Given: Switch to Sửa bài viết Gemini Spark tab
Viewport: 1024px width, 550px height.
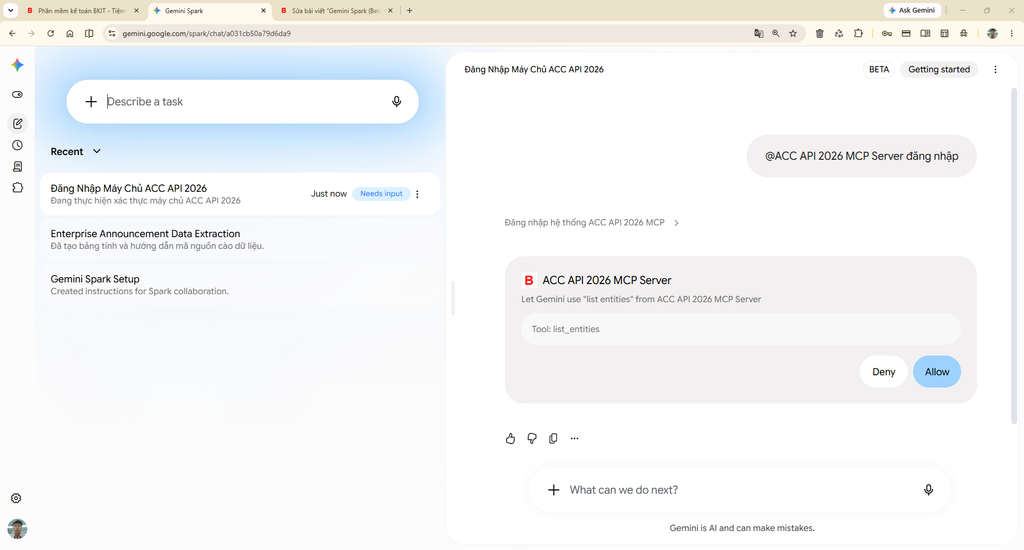Looking at the screenshot, I should point(336,10).
